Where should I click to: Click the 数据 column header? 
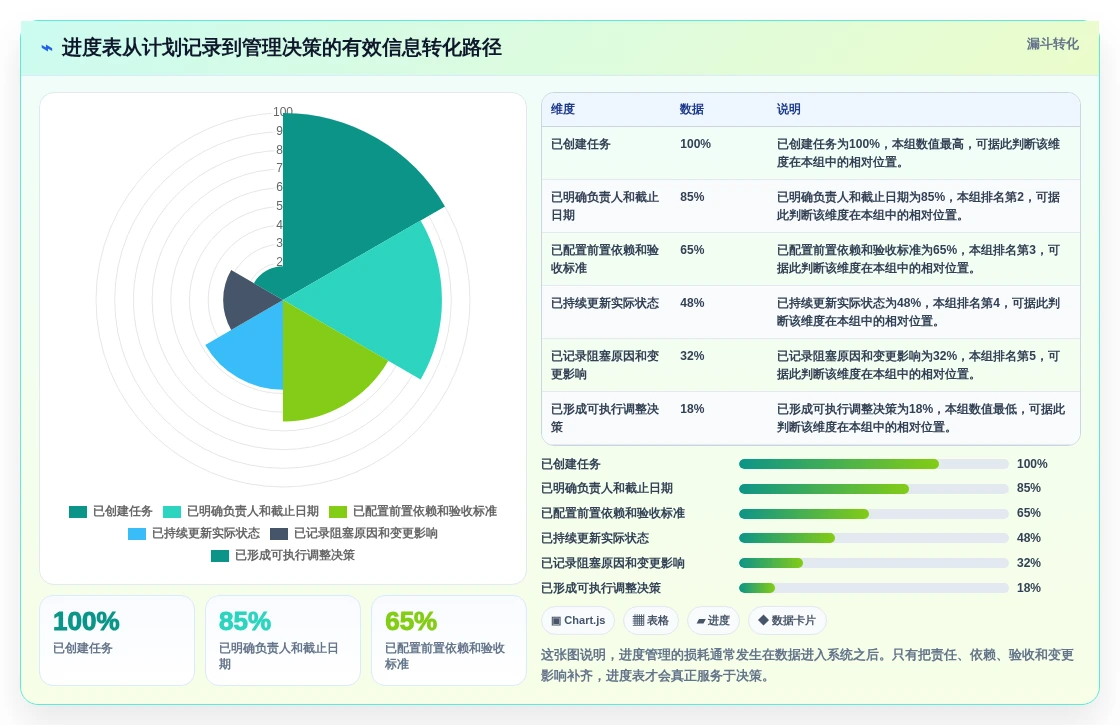pyautogui.click(x=691, y=109)
